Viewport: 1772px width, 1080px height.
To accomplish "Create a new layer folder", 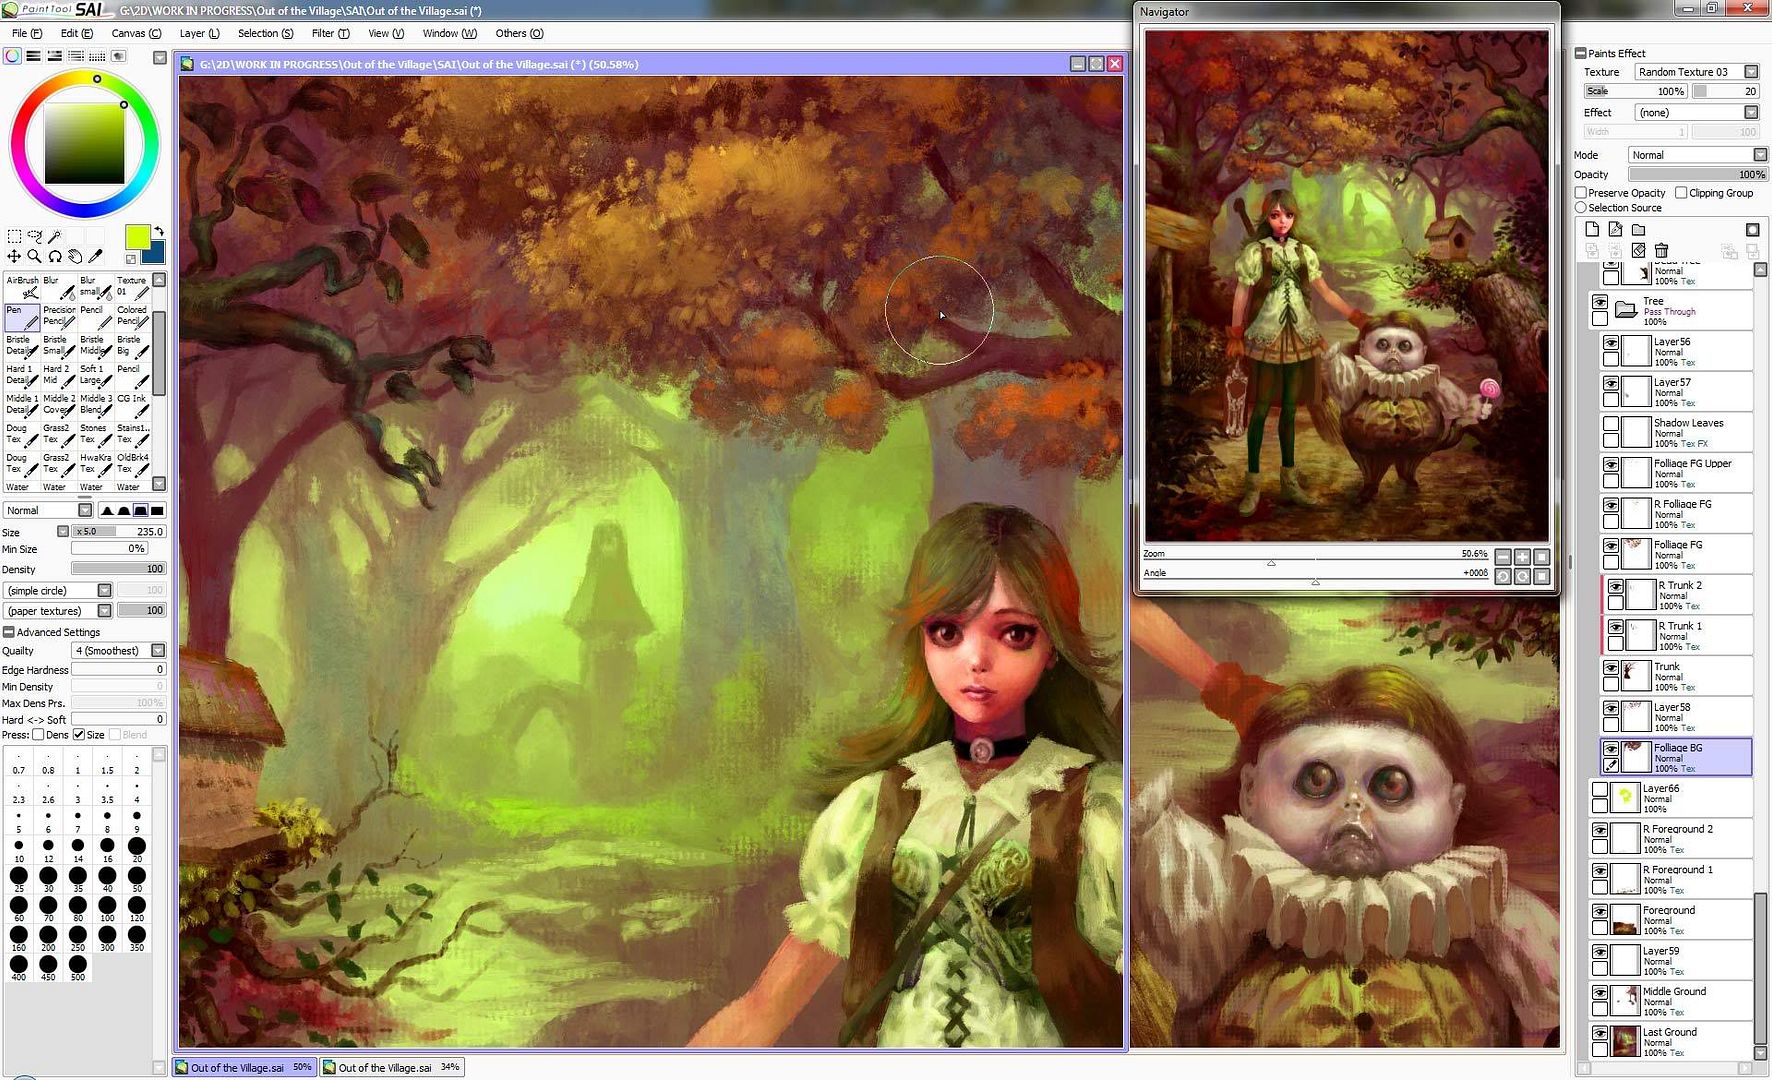I will click(x=1638, y=230).
